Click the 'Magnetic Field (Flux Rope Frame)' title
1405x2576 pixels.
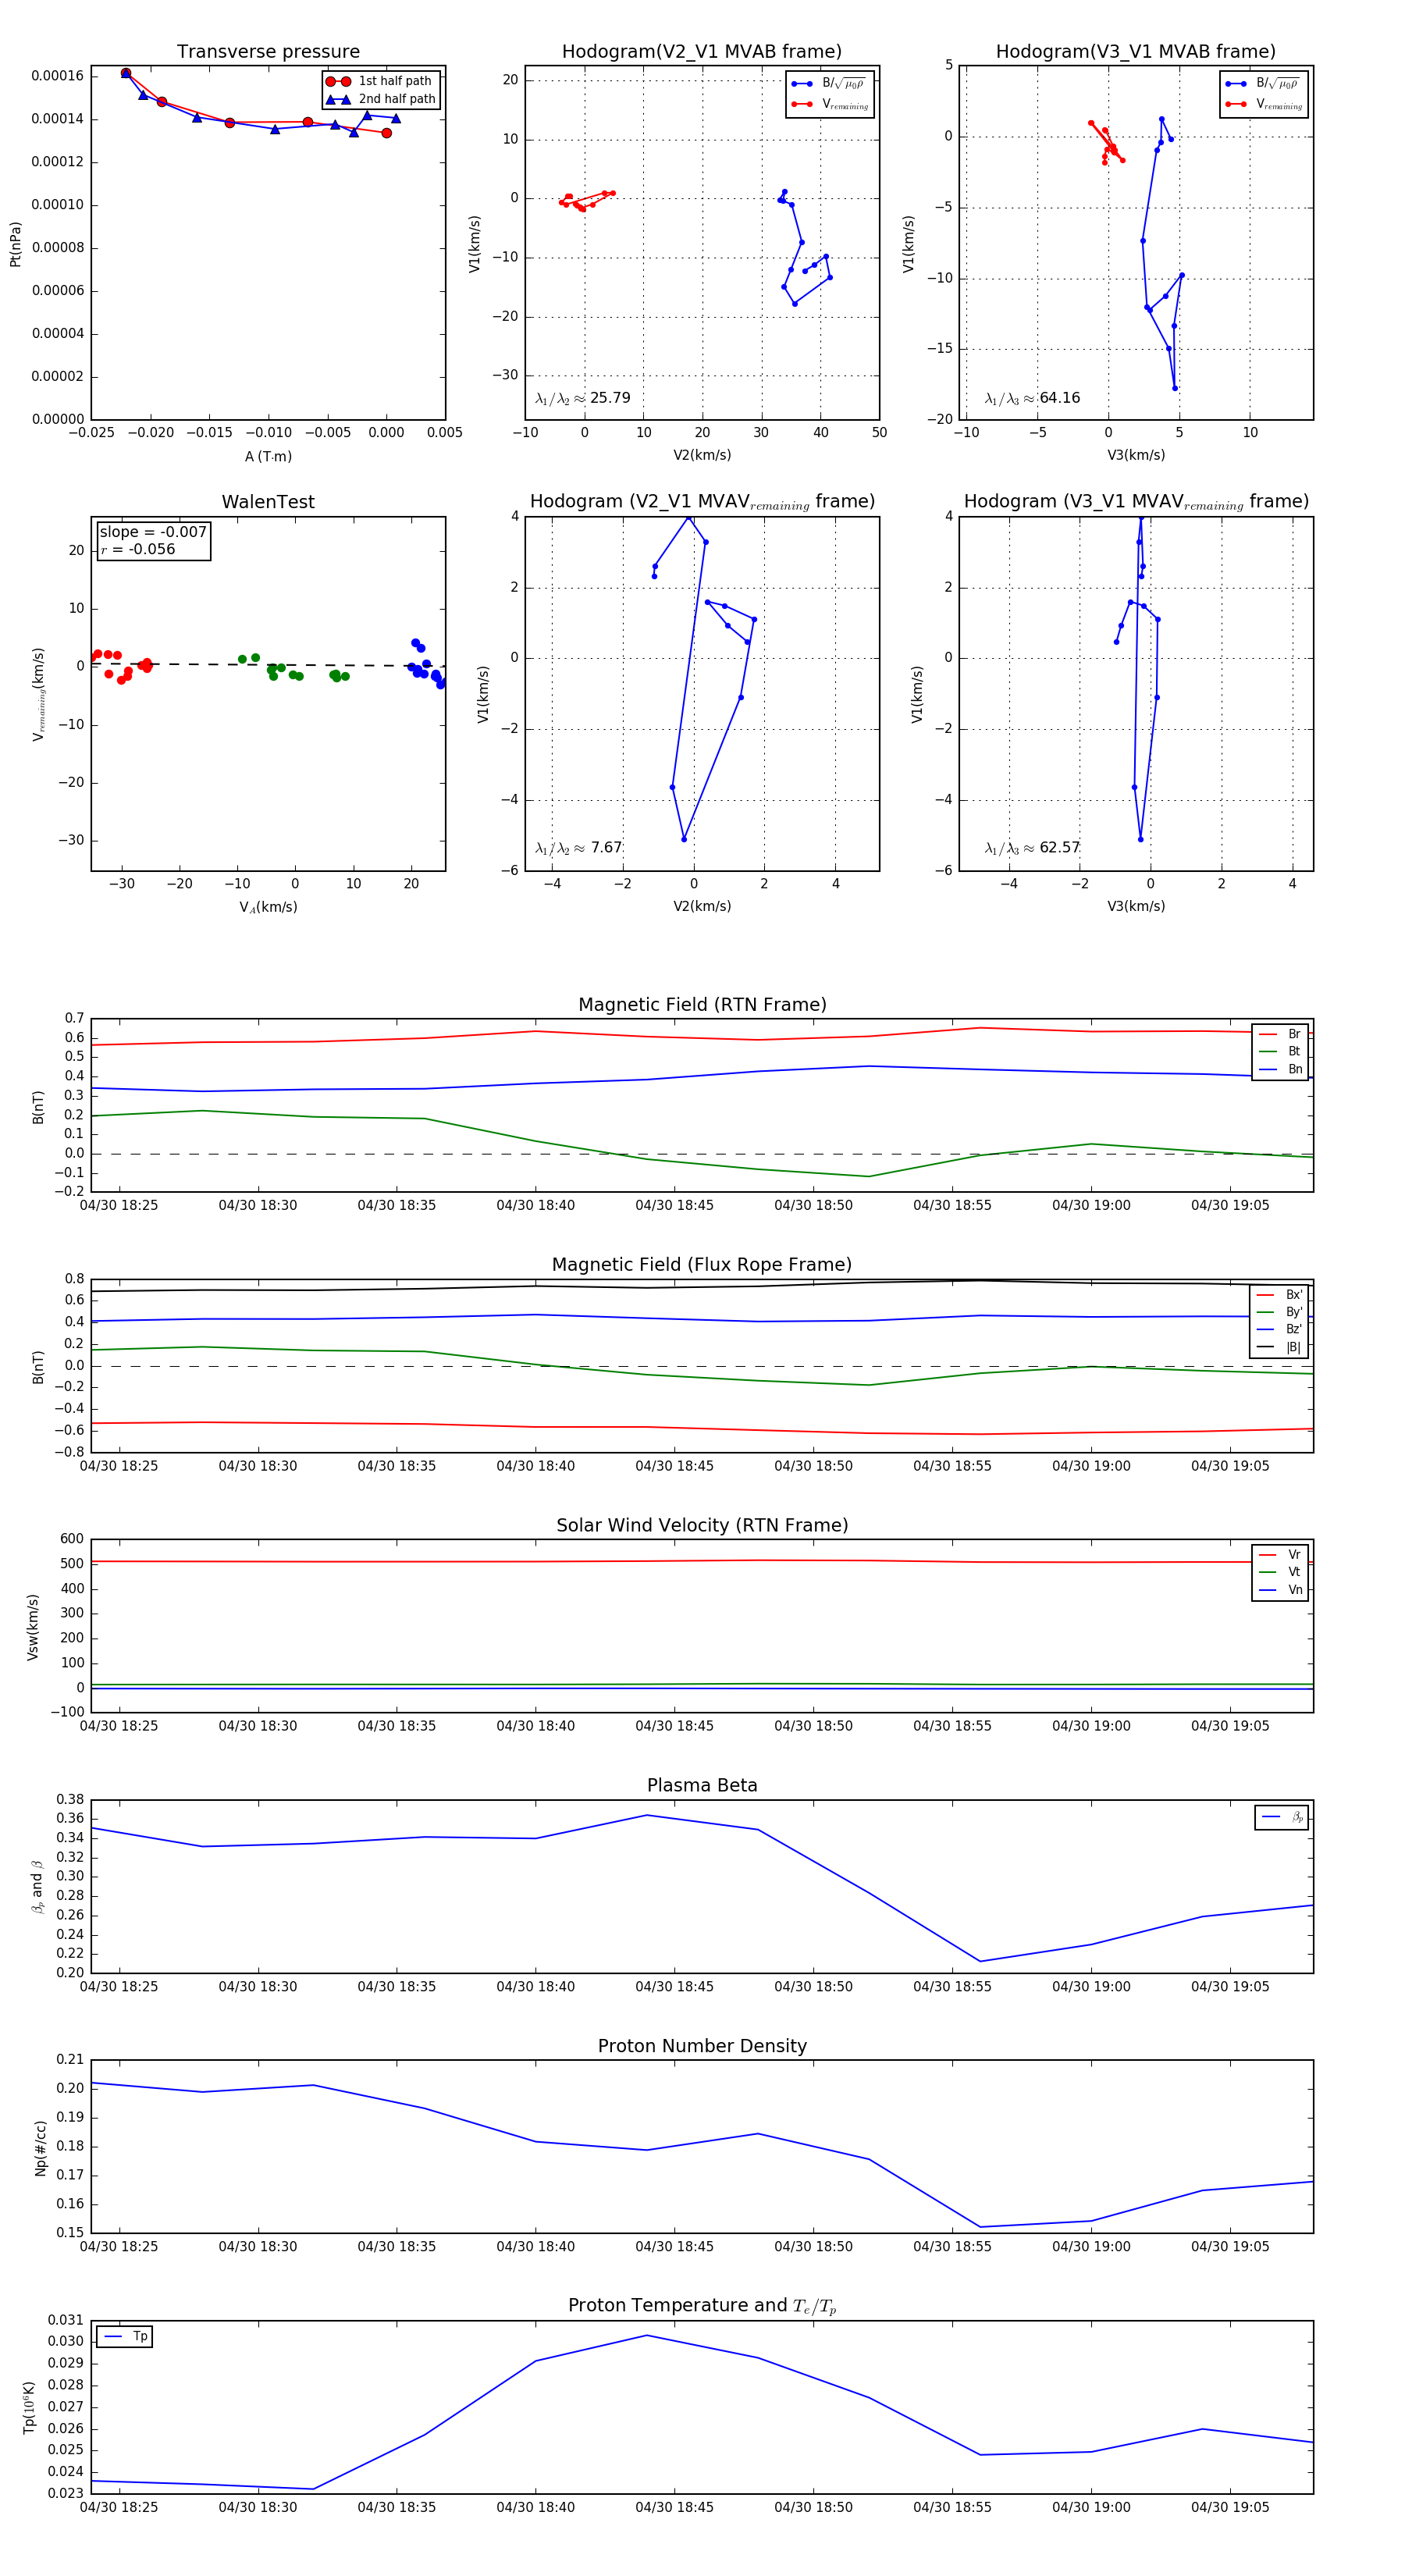click(x=702, y=1265)
